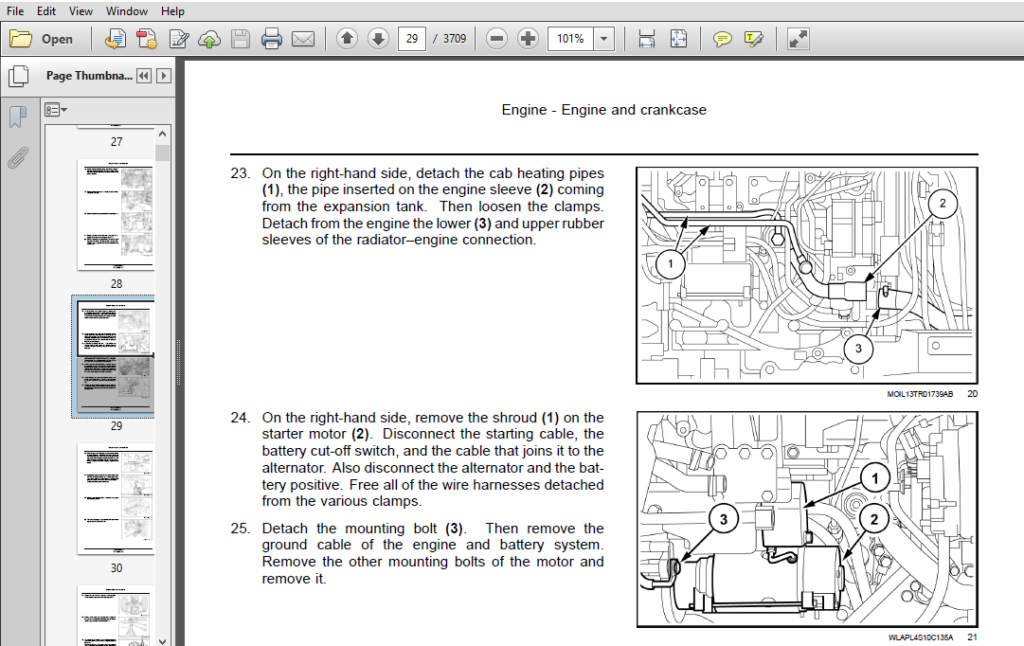Open thumbnail panel options dropdown
The width and height of the screenshot is (1024, 646).
[x=56, y=110]
